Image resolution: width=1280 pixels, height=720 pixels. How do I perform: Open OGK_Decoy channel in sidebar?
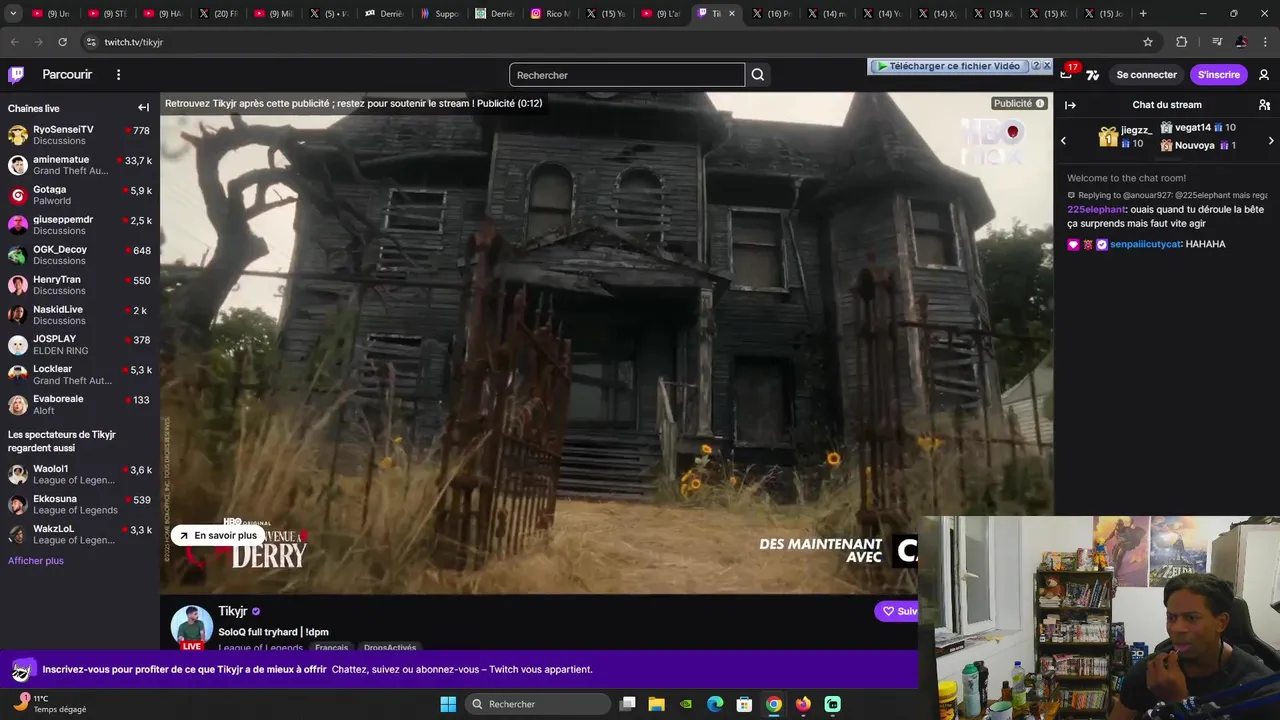(x=80, y=255)
